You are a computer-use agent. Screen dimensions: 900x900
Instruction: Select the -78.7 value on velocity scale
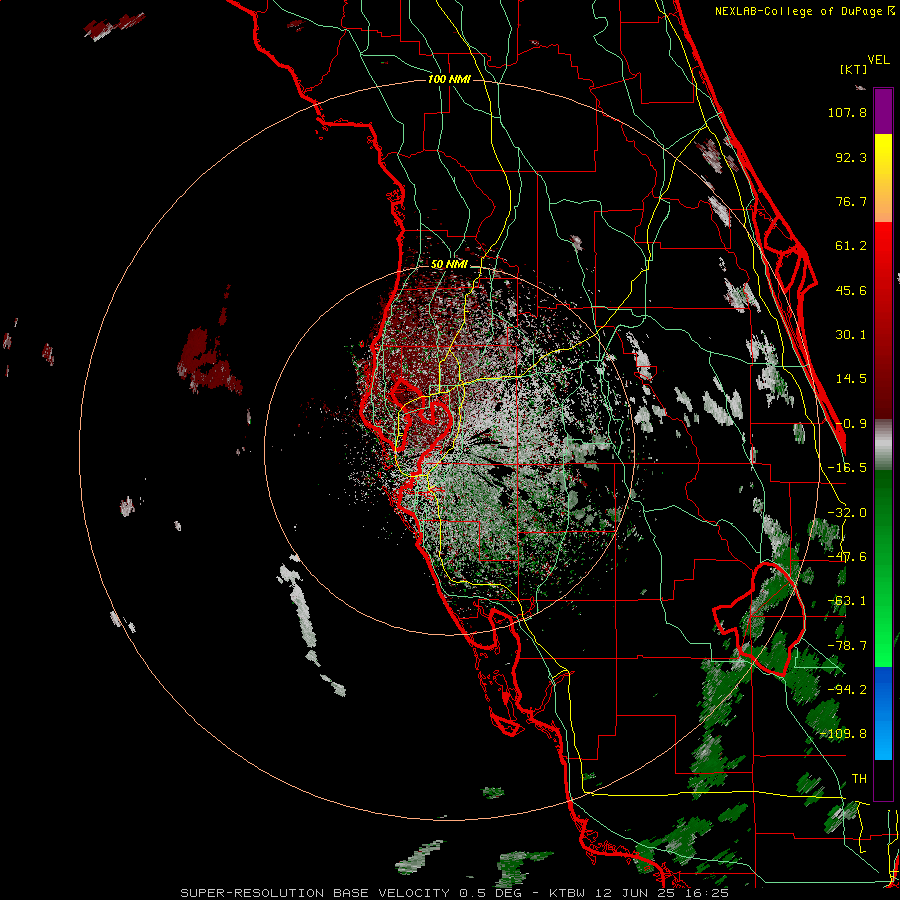click(847, 646)
